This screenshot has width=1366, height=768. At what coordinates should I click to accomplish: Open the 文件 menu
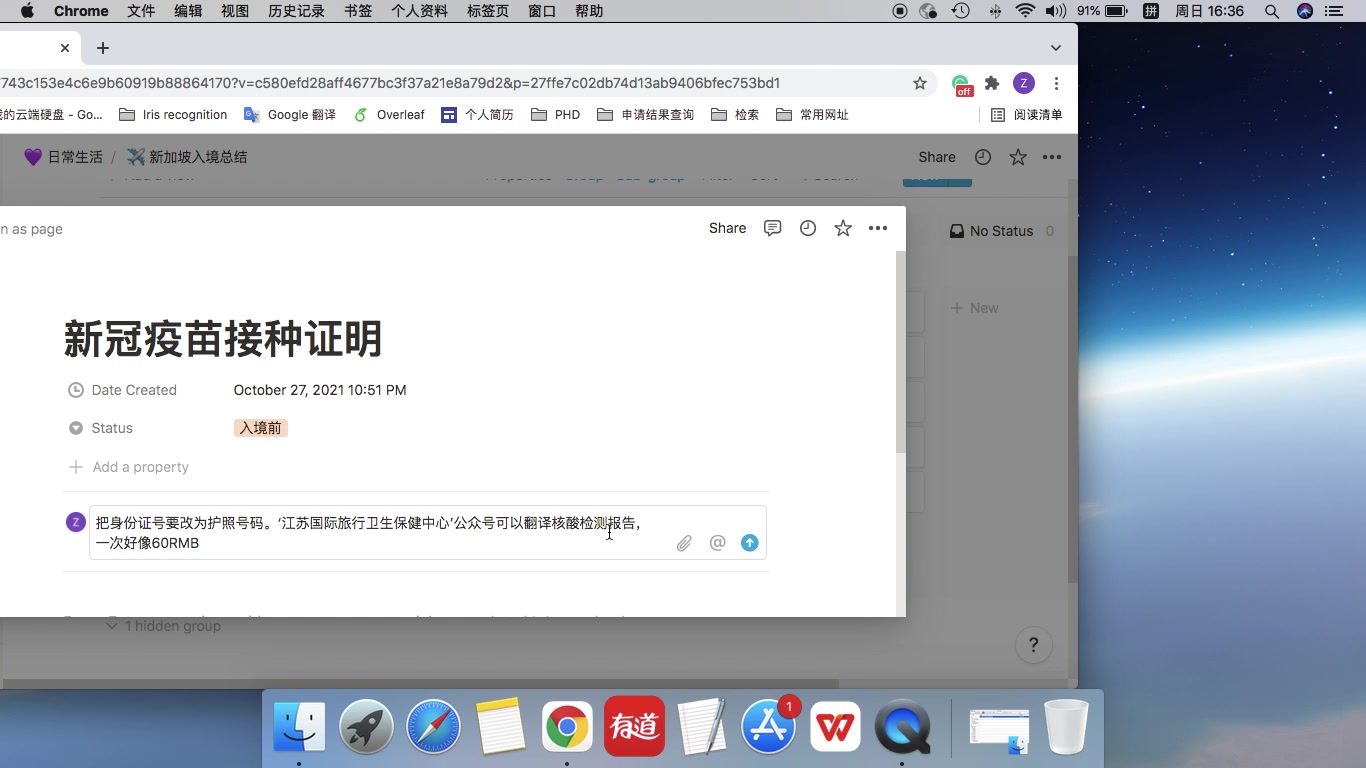pos(141,11)
